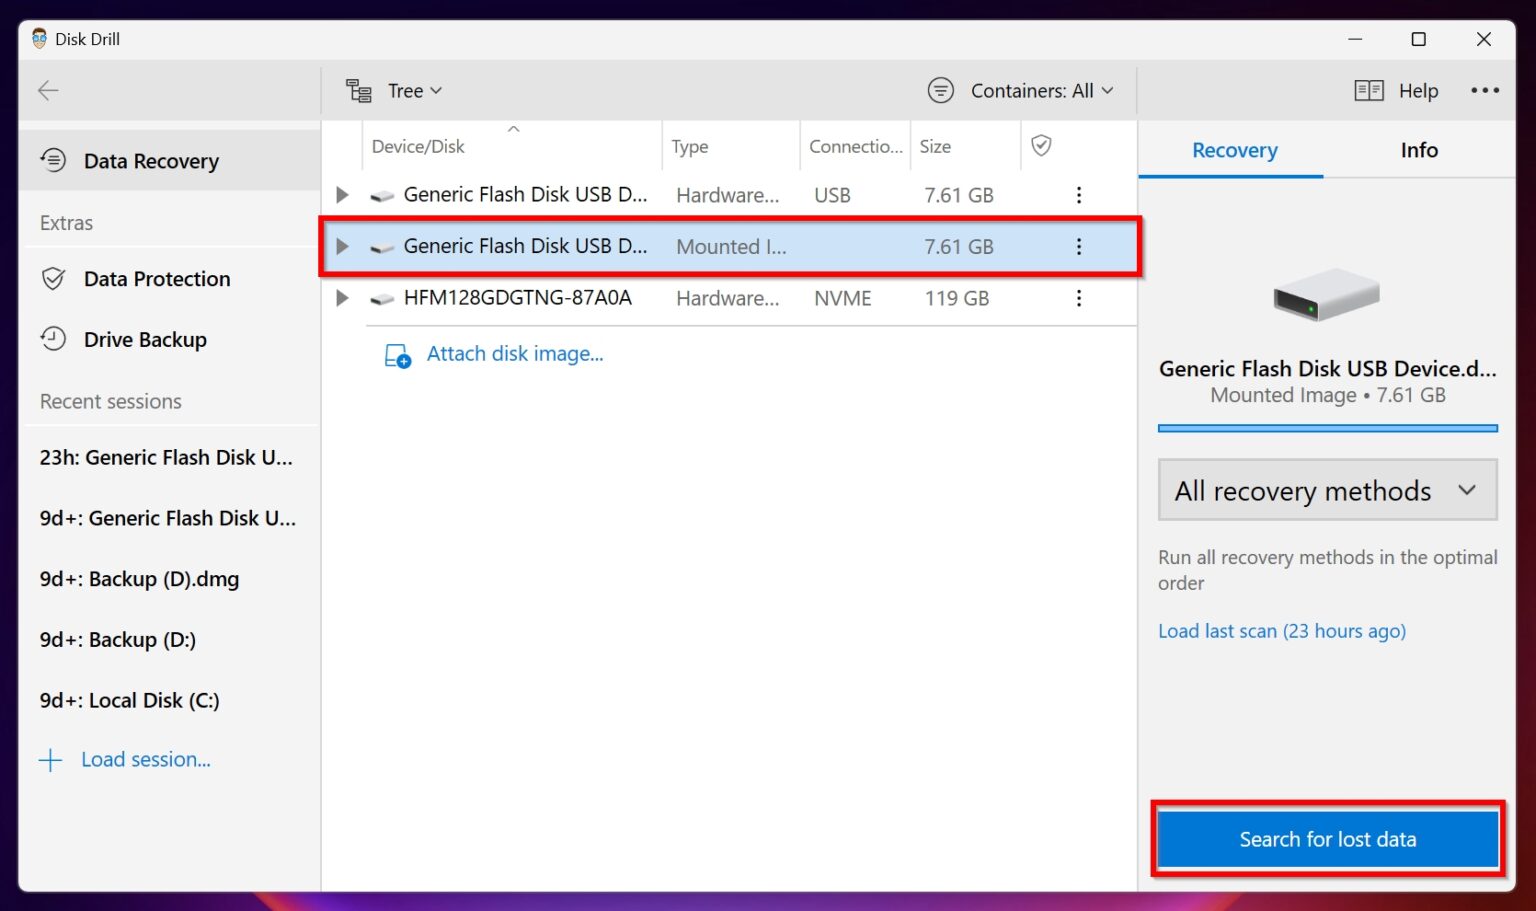Screen dimensions: 1536x911
Task: Click the drive capacity progress bar
Action: point(1327,428)
